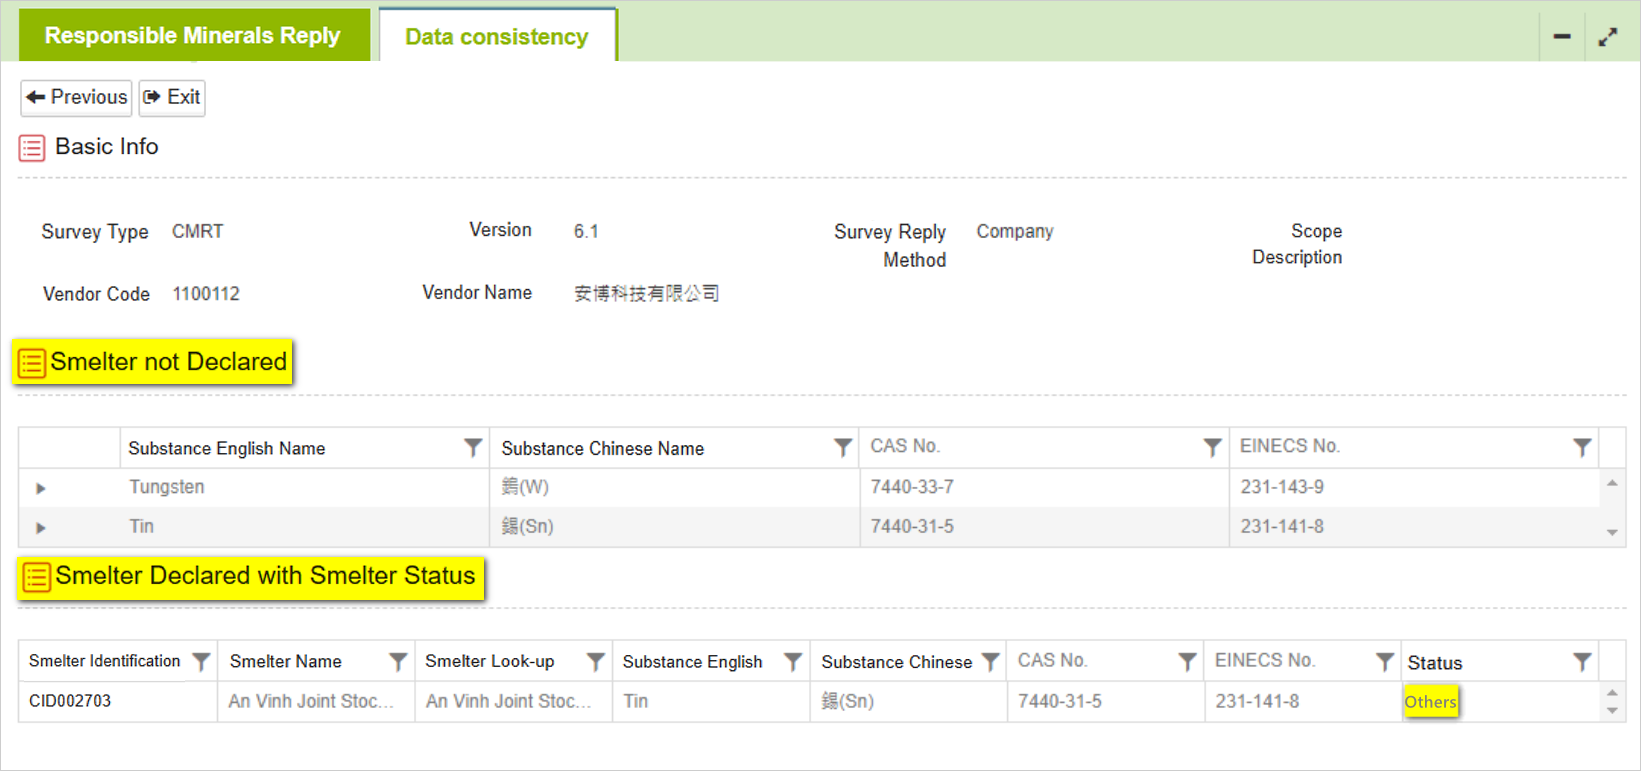This screenshot has width=1641, height=771.
Task: Click the vendor code 1100112
Action: pyautogui.click(x=206, y=294)
